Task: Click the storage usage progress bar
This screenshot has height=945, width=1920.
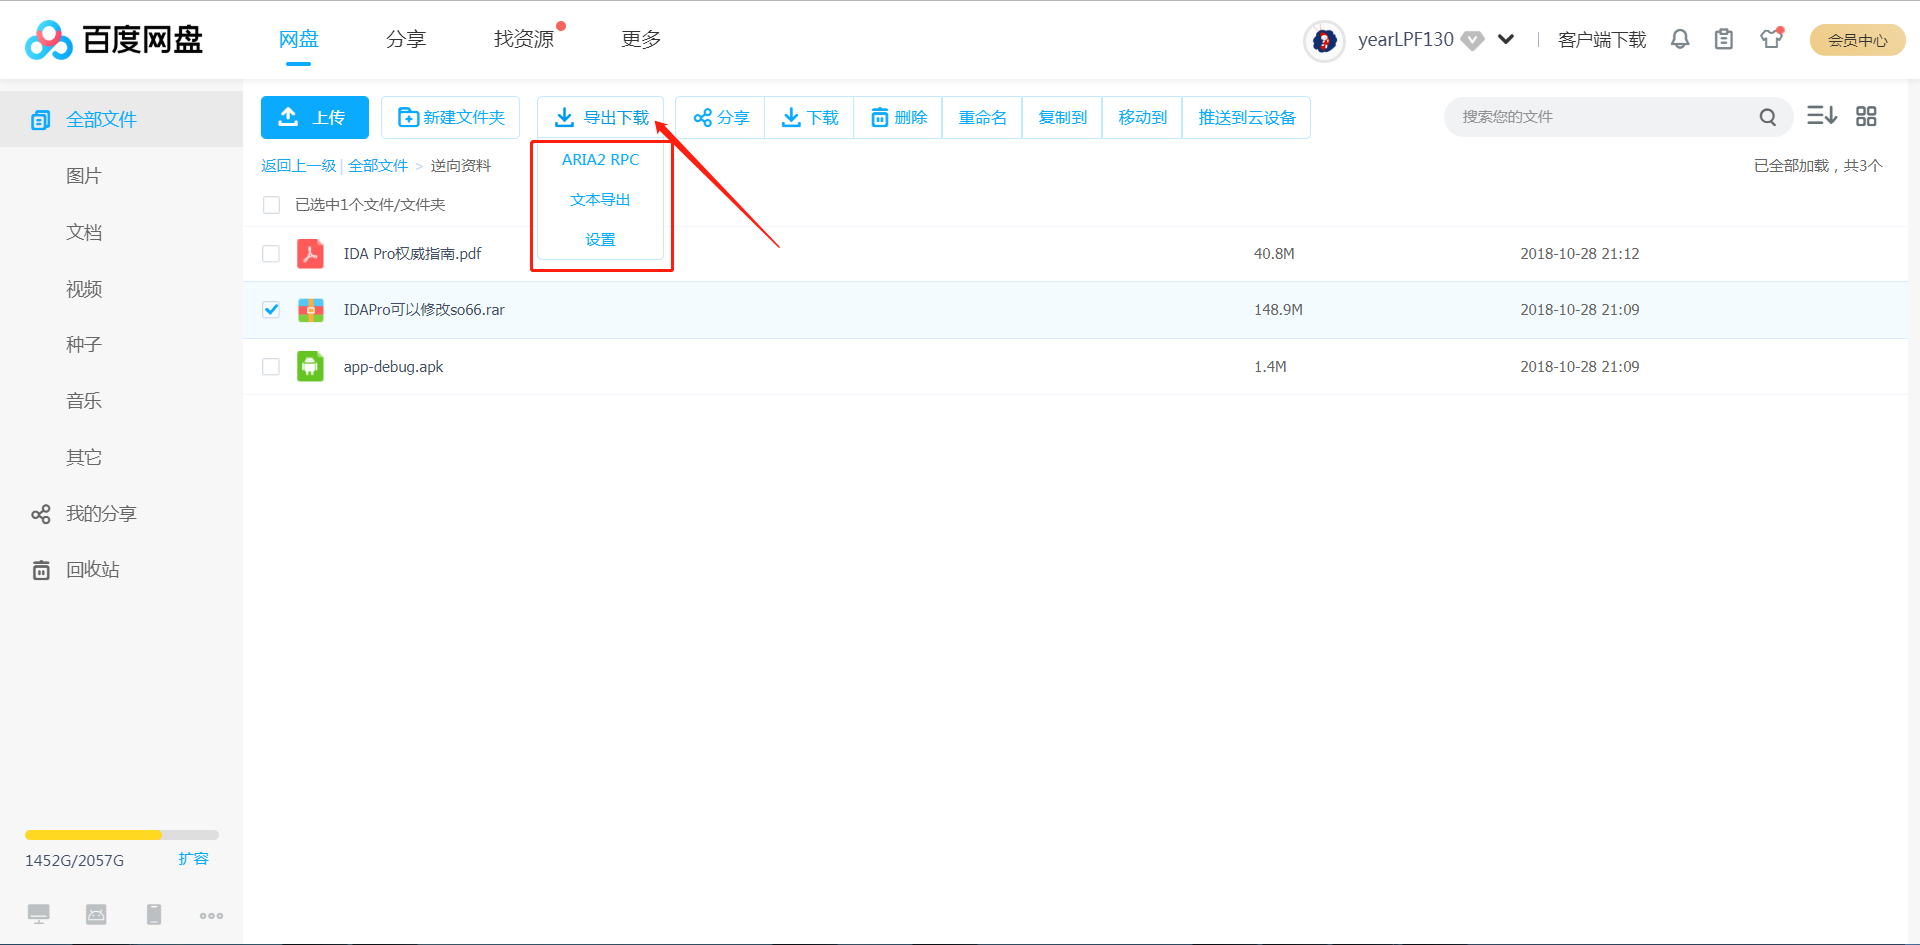Action: (x=122, y=835)
